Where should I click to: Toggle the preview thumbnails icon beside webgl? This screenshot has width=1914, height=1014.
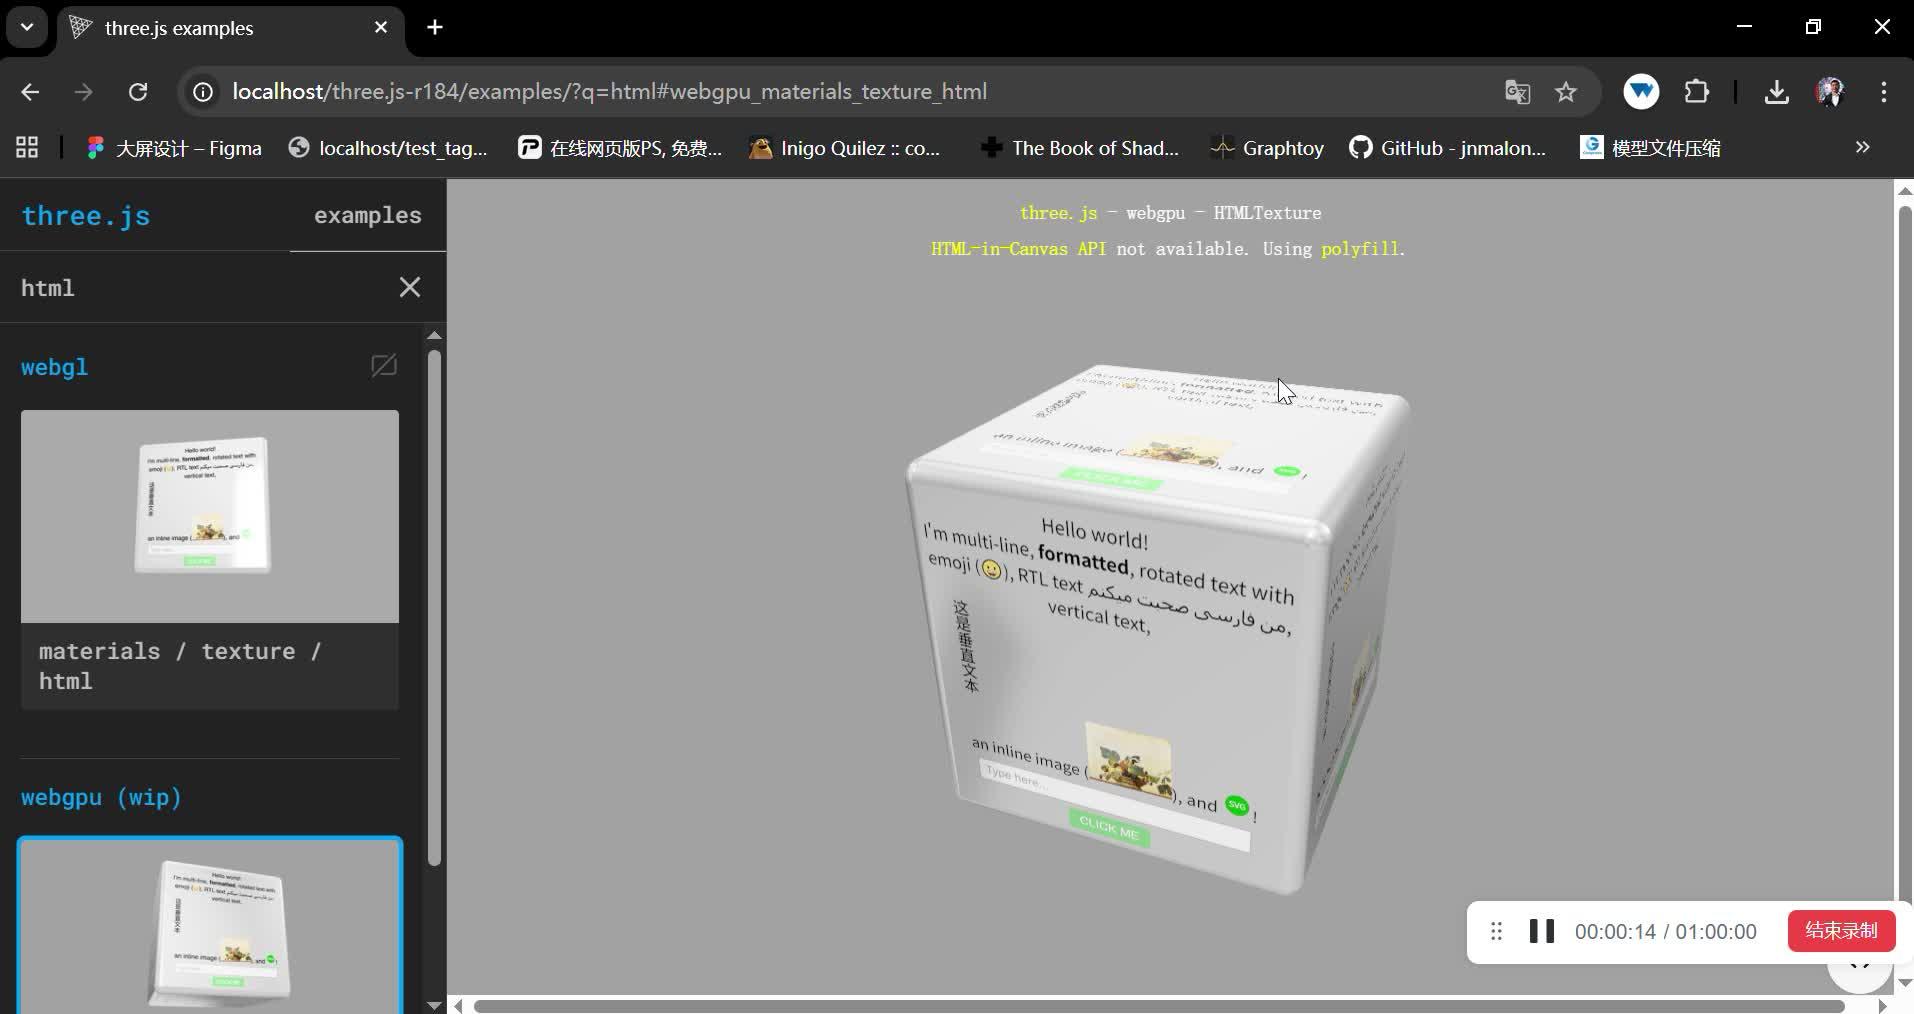coord(384,366)
